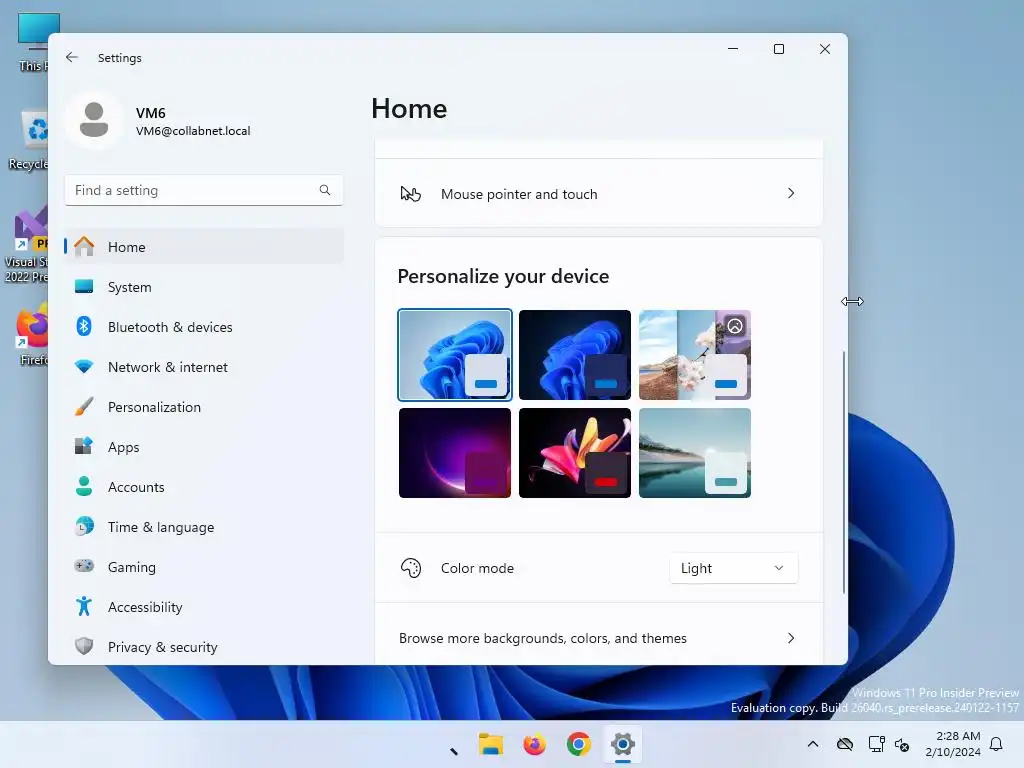The height and width of the screenshot is (768, 1024).
Task: Open Gaming settings
Action: [204, 566]
